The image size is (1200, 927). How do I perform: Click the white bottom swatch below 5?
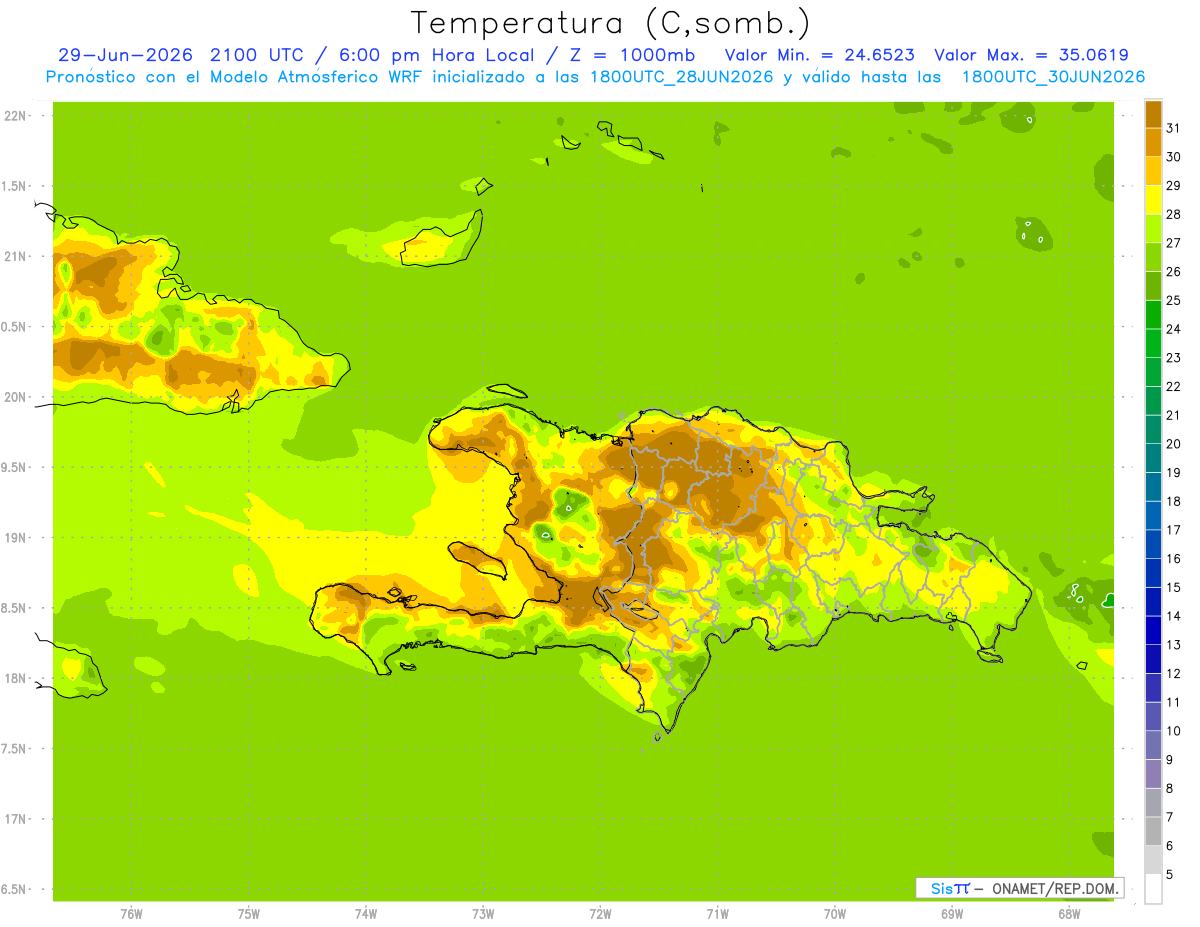[x=1153, y=889]
